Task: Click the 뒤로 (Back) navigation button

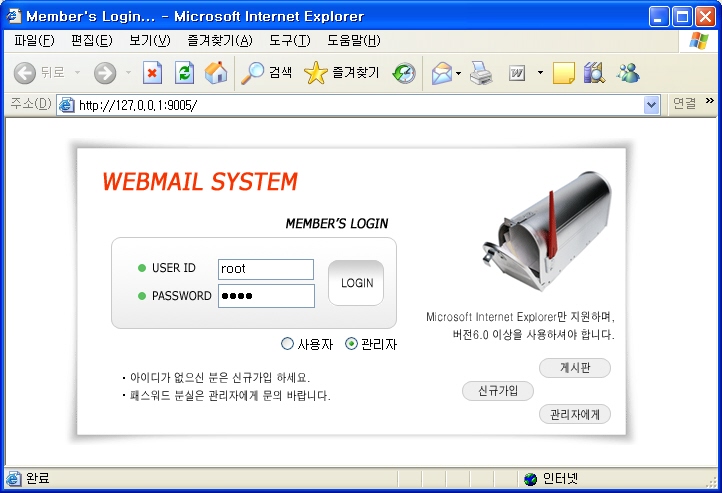Action: (x=40, y=73)
